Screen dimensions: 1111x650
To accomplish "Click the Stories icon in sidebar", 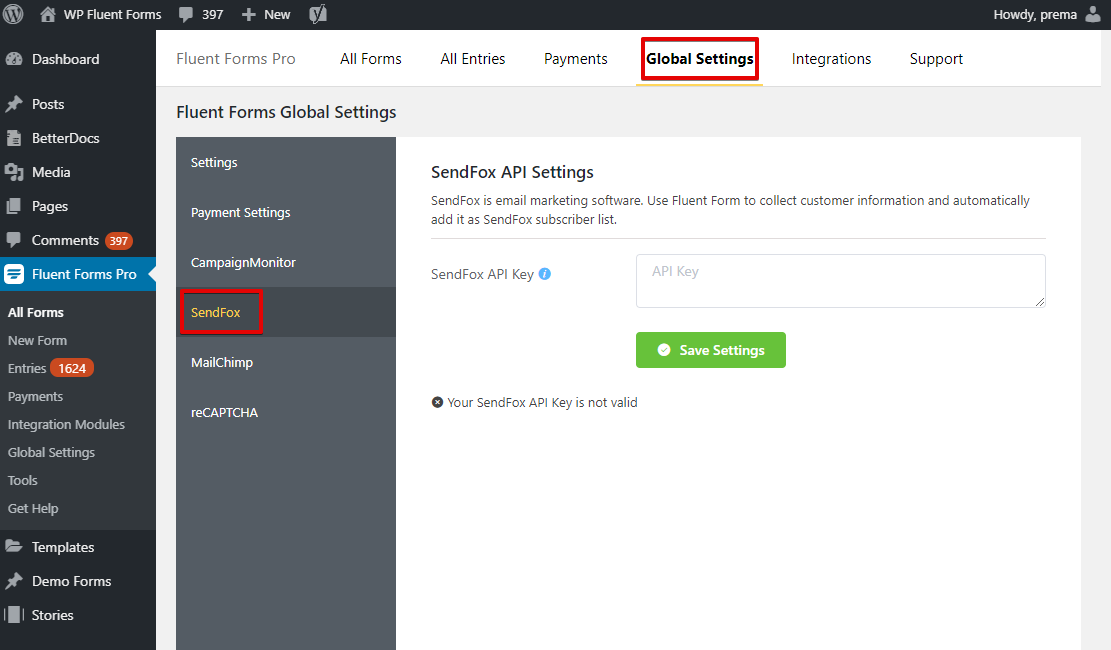I will 14,615.
